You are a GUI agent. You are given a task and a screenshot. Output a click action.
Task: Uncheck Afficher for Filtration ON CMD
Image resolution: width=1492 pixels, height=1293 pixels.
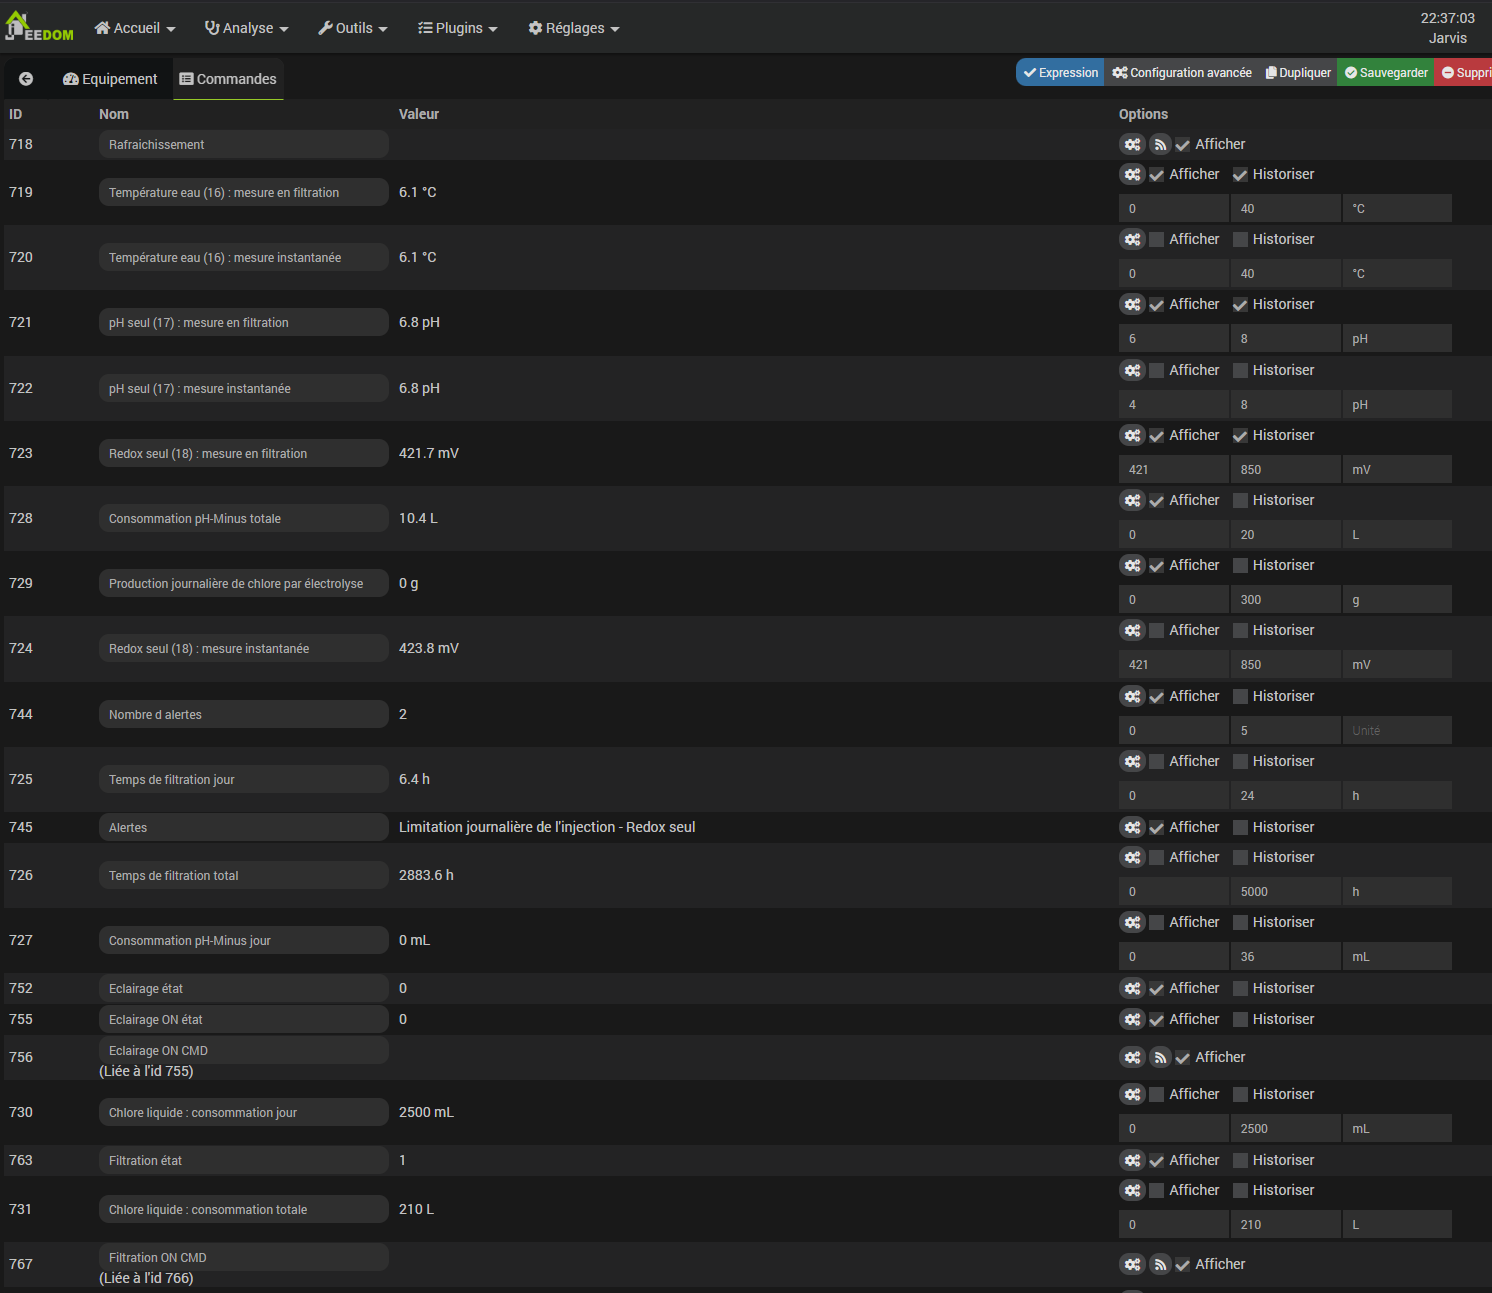tap(1183, 1265)
